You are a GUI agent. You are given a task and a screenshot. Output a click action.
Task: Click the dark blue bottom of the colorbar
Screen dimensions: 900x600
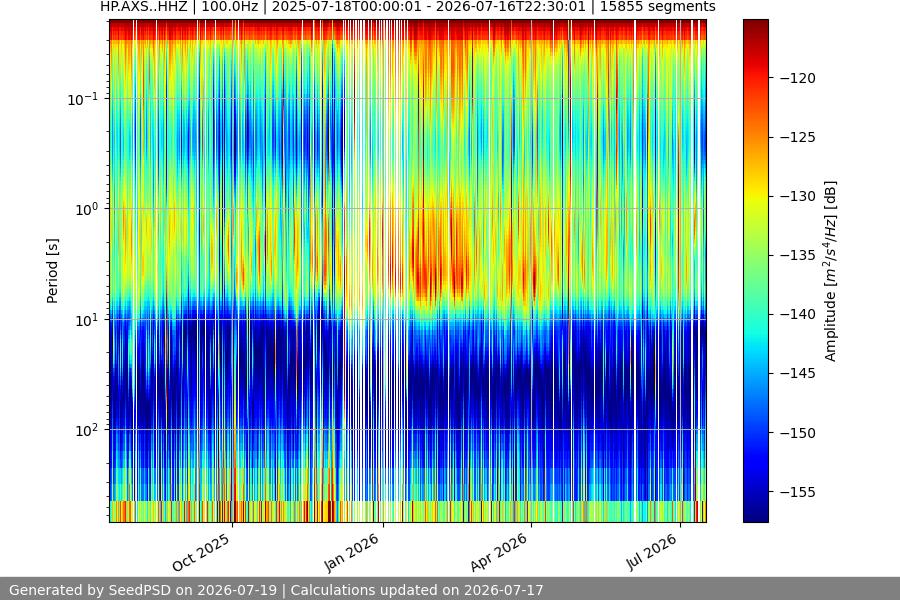pos(755,511)
